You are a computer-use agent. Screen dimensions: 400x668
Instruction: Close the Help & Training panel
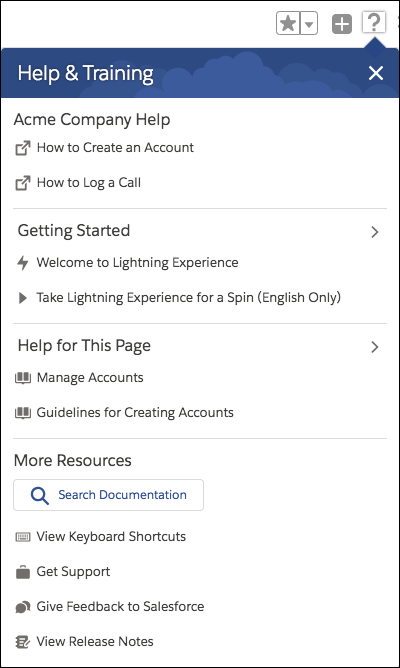click(x=376, y=73)
